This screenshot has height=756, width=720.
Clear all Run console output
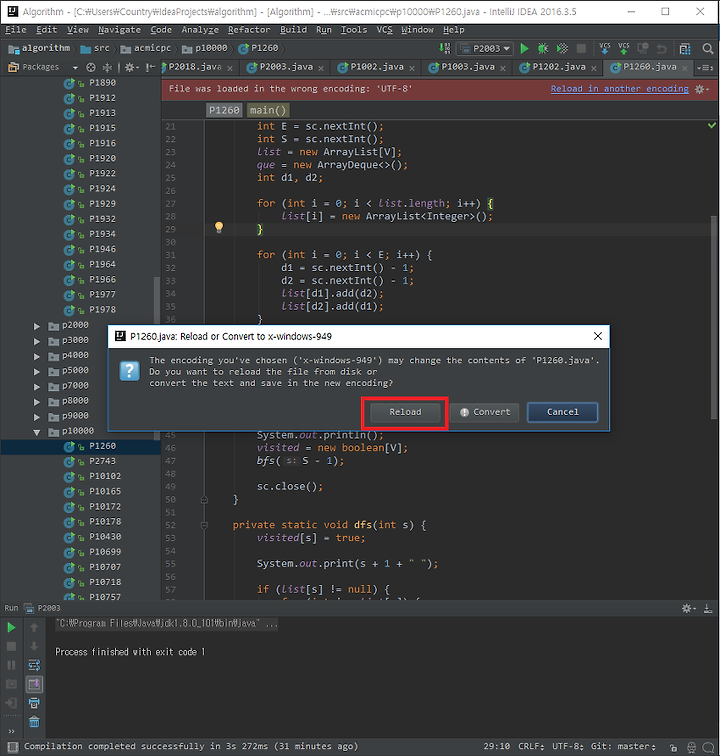(34, 722)
